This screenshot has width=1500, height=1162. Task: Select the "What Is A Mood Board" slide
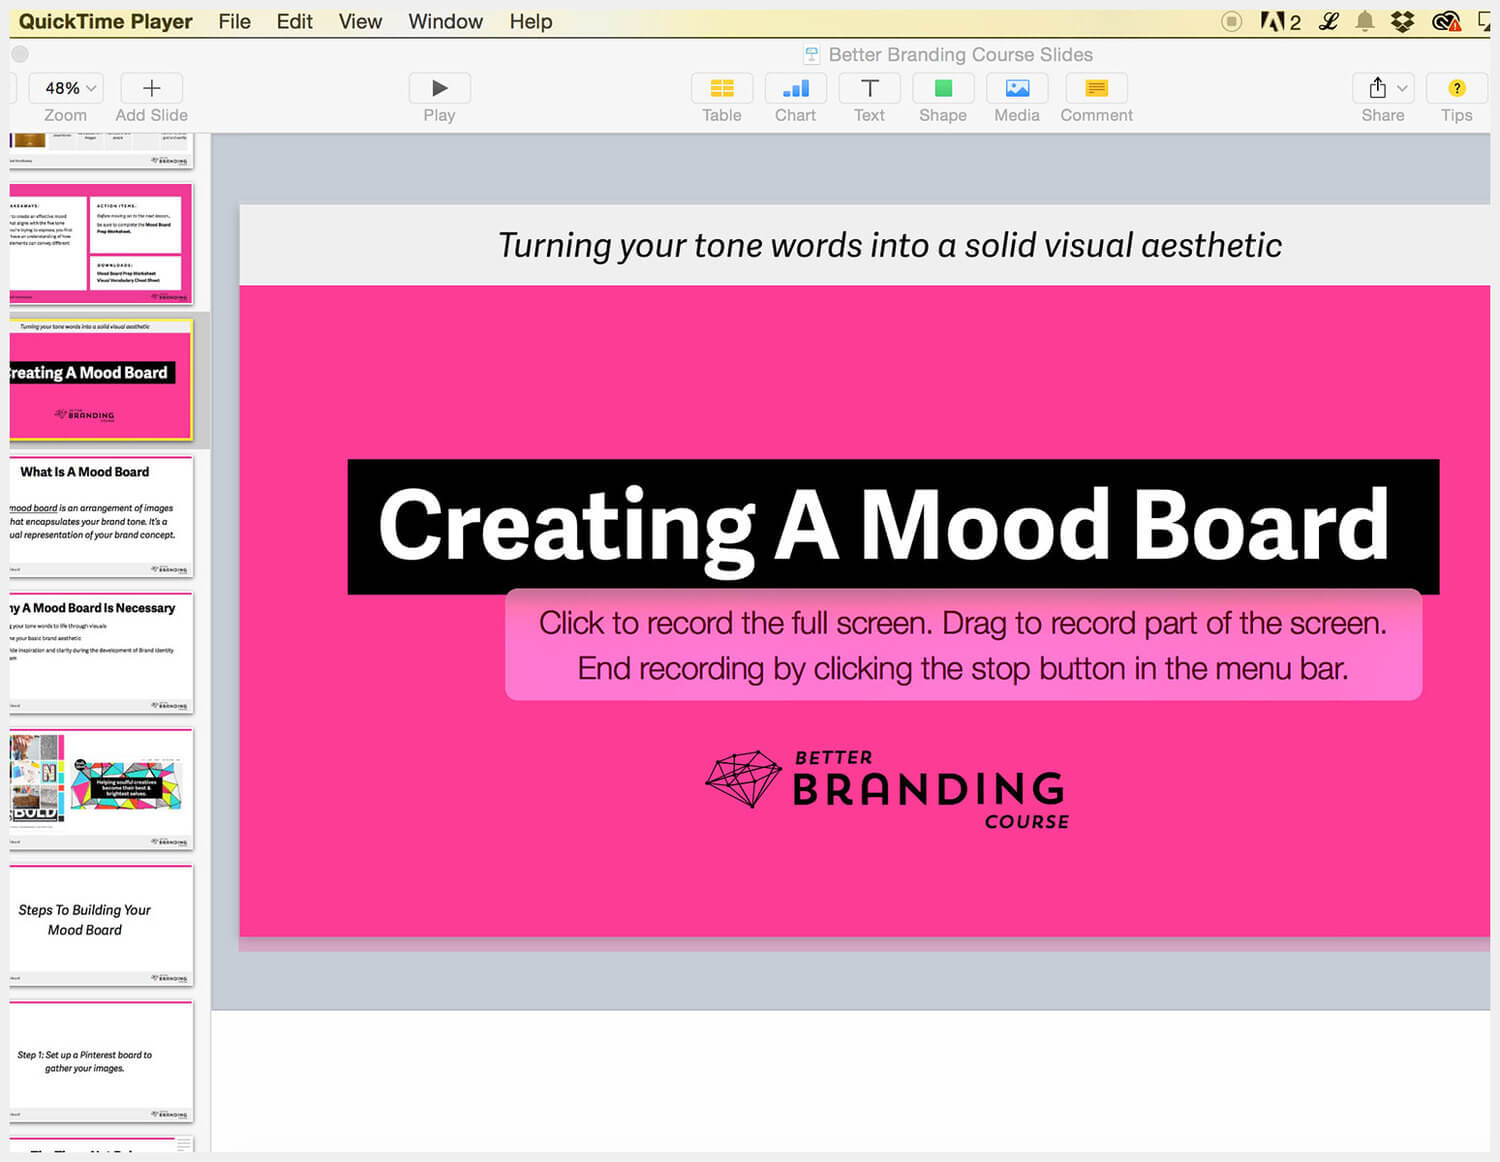100,517
